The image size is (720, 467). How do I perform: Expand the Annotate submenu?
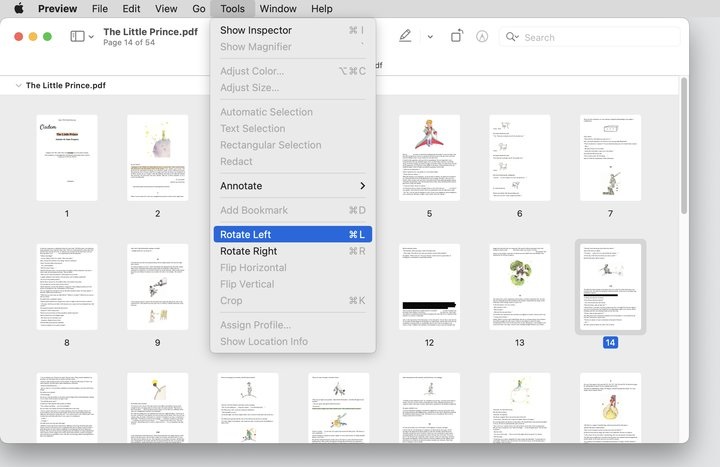pyautogui.click(x=292, y=186)
